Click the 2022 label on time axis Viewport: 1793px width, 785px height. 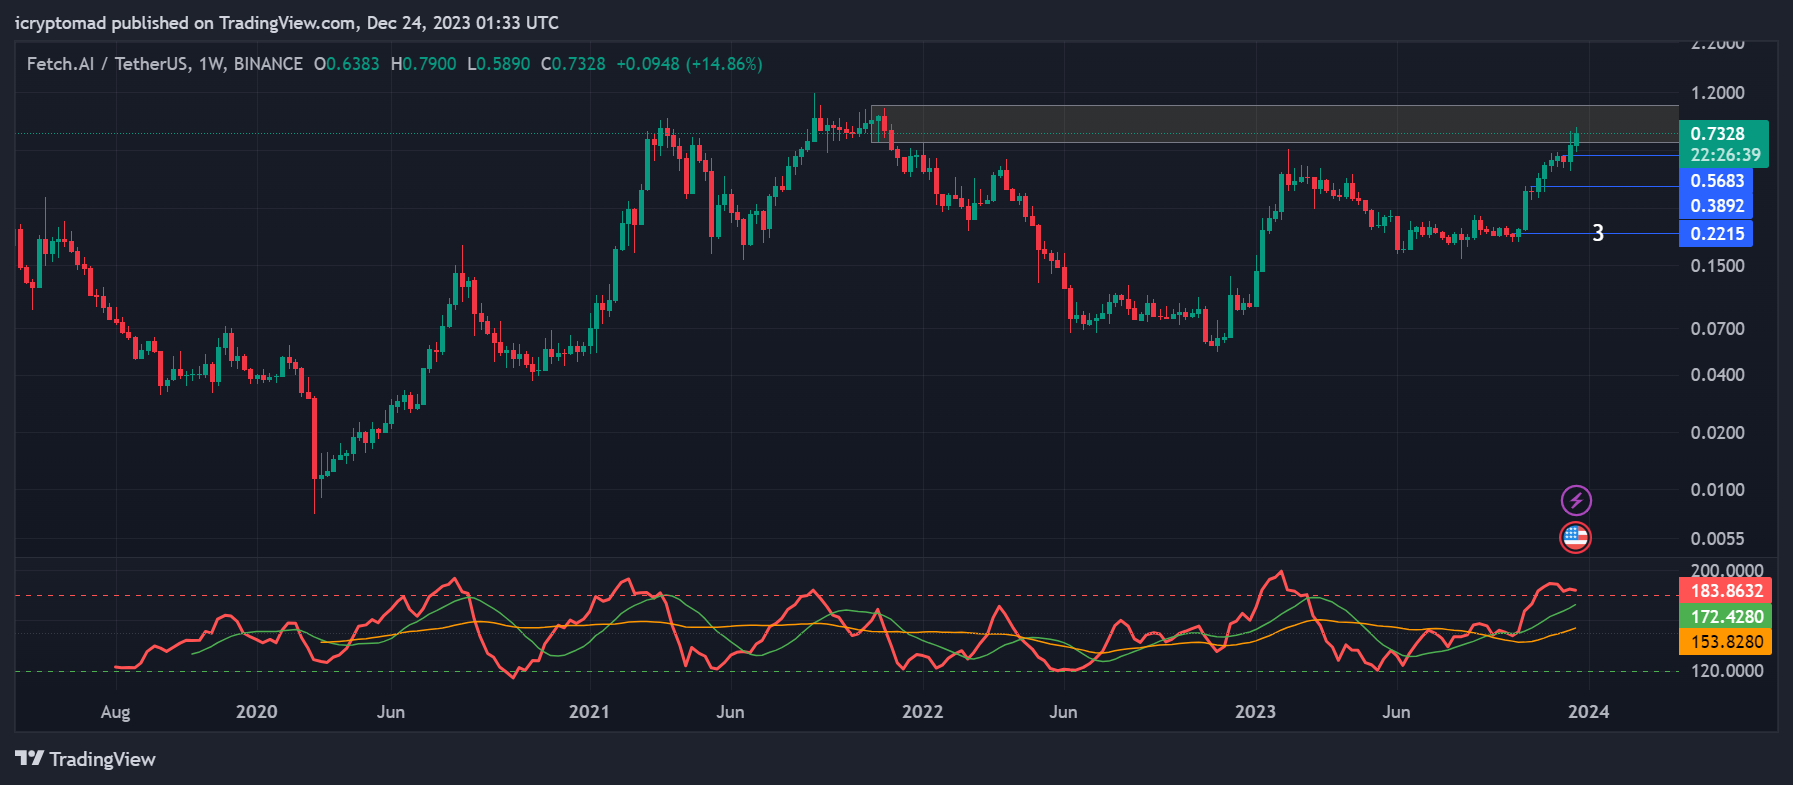click(922, 712)
